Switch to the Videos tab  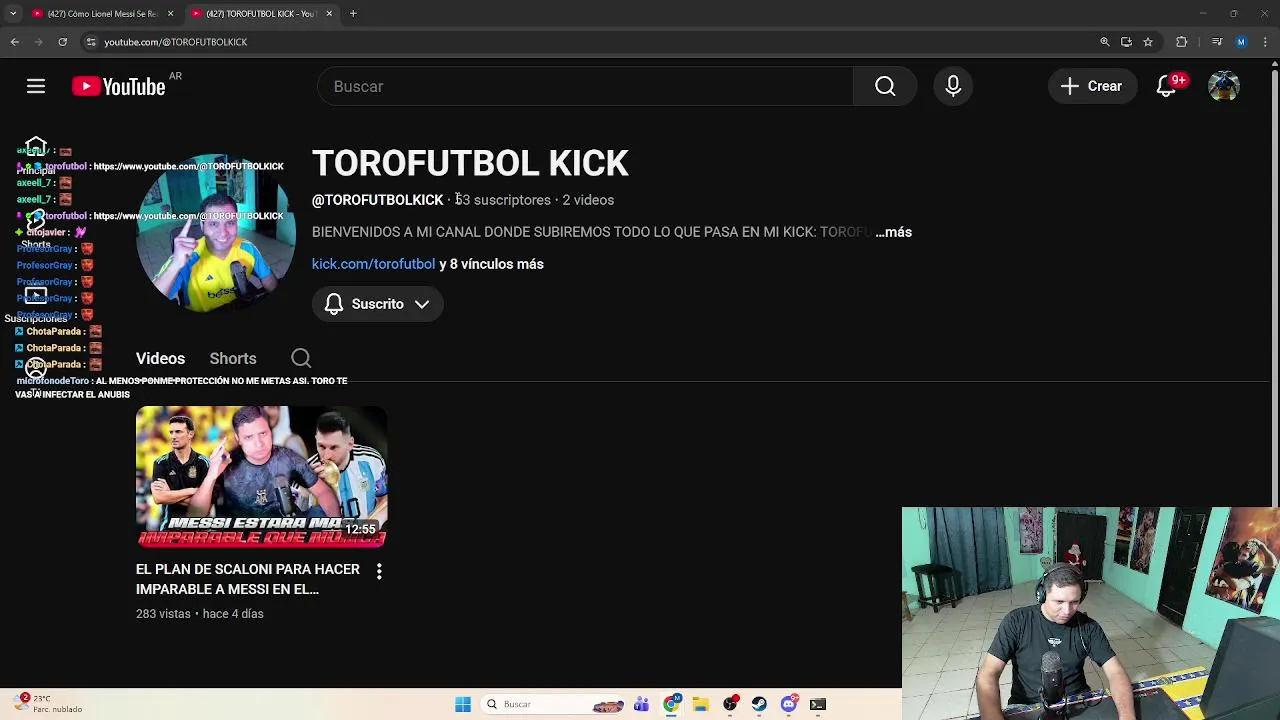[x=160, y=358]
